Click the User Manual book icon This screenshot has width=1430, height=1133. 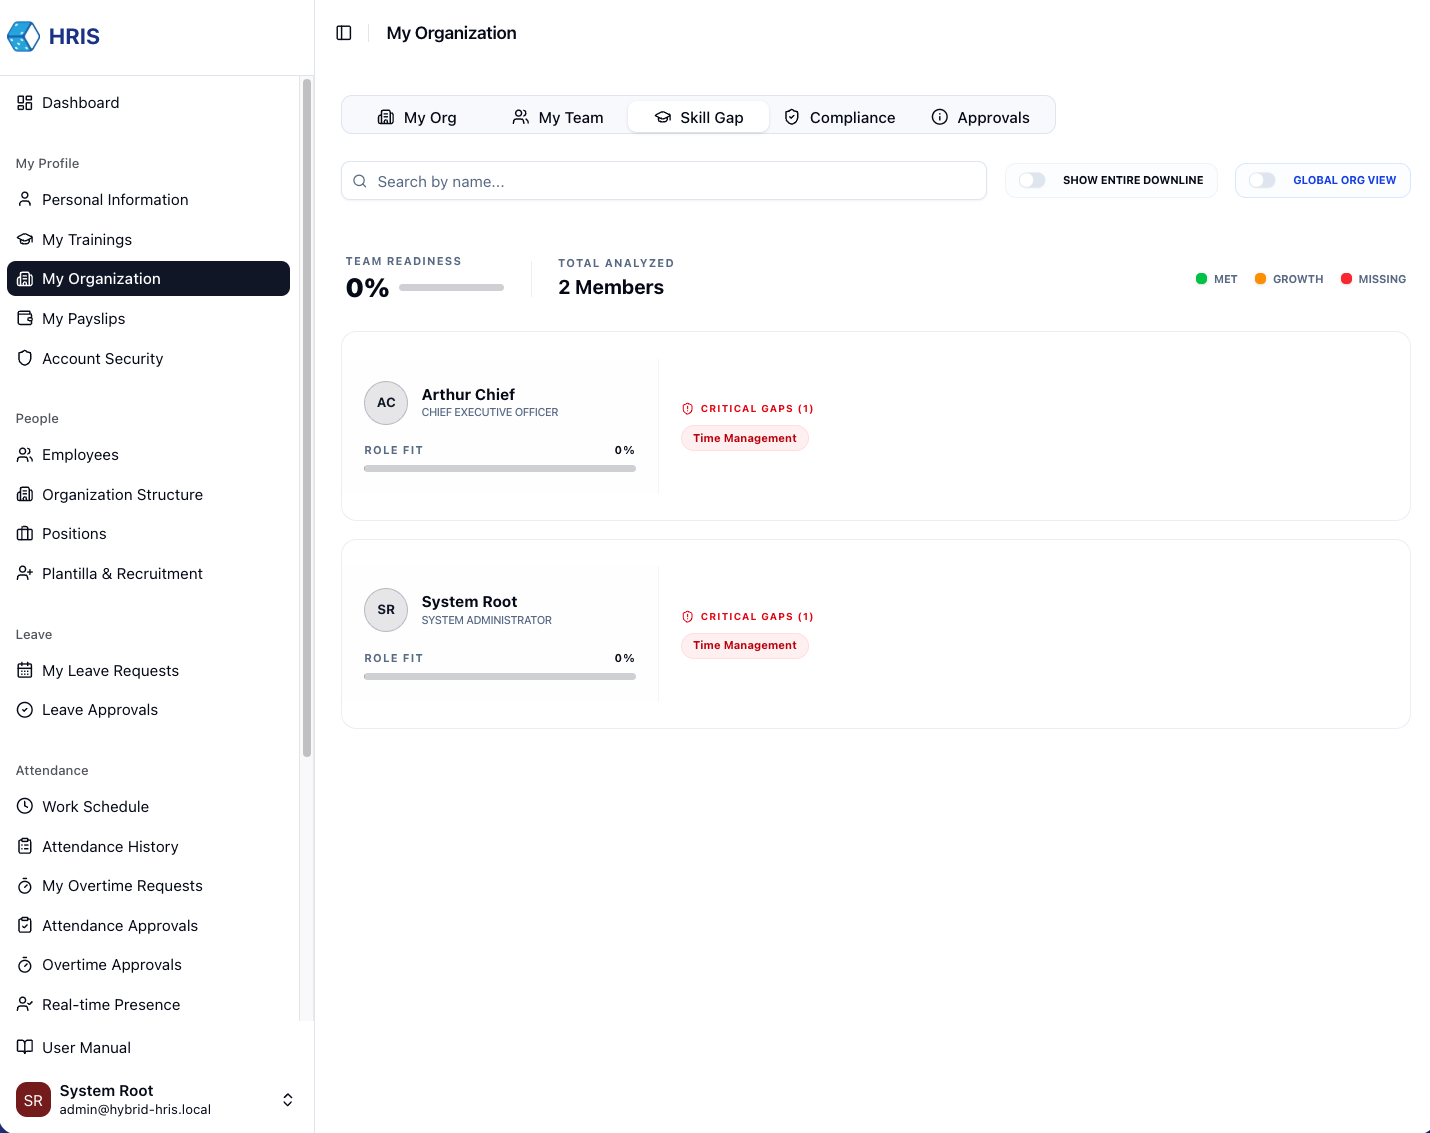[25, 1047]
